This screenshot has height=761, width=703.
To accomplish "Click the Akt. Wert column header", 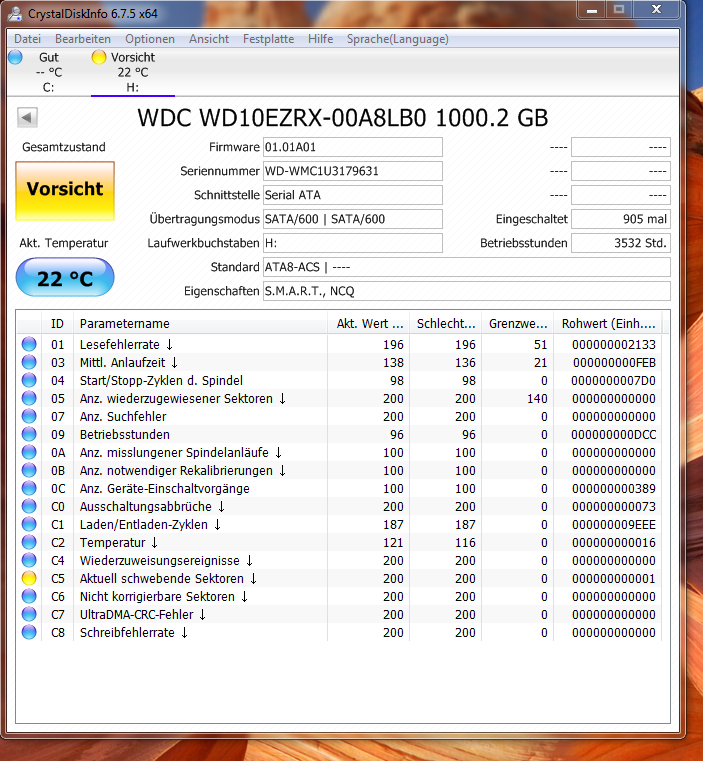I will coord(368,324).
